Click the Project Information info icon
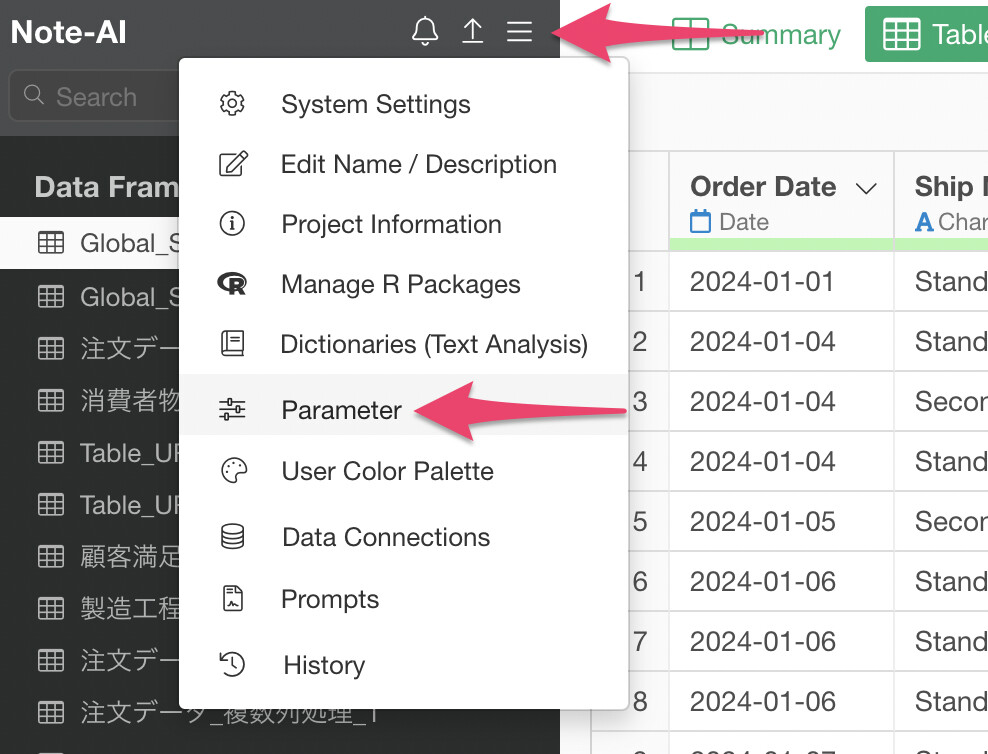The height and width of the screenshot is (754, 988). (232, 224)
